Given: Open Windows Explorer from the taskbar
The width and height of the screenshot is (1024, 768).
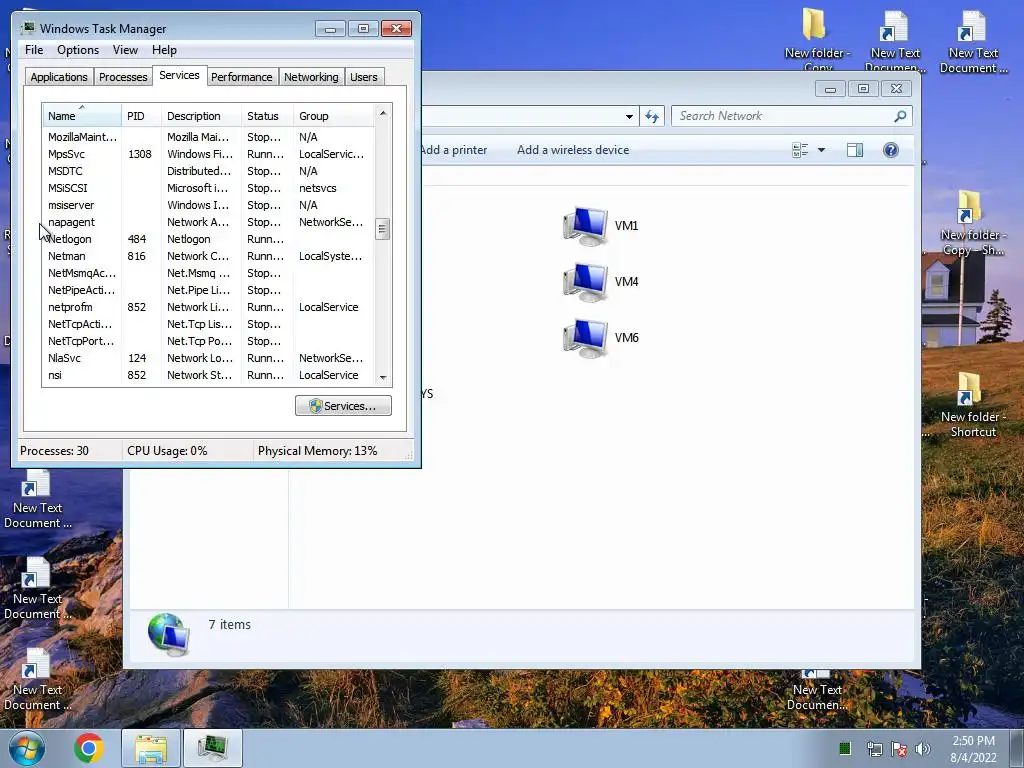Looking at the screenshot, I should click(151, 748).
